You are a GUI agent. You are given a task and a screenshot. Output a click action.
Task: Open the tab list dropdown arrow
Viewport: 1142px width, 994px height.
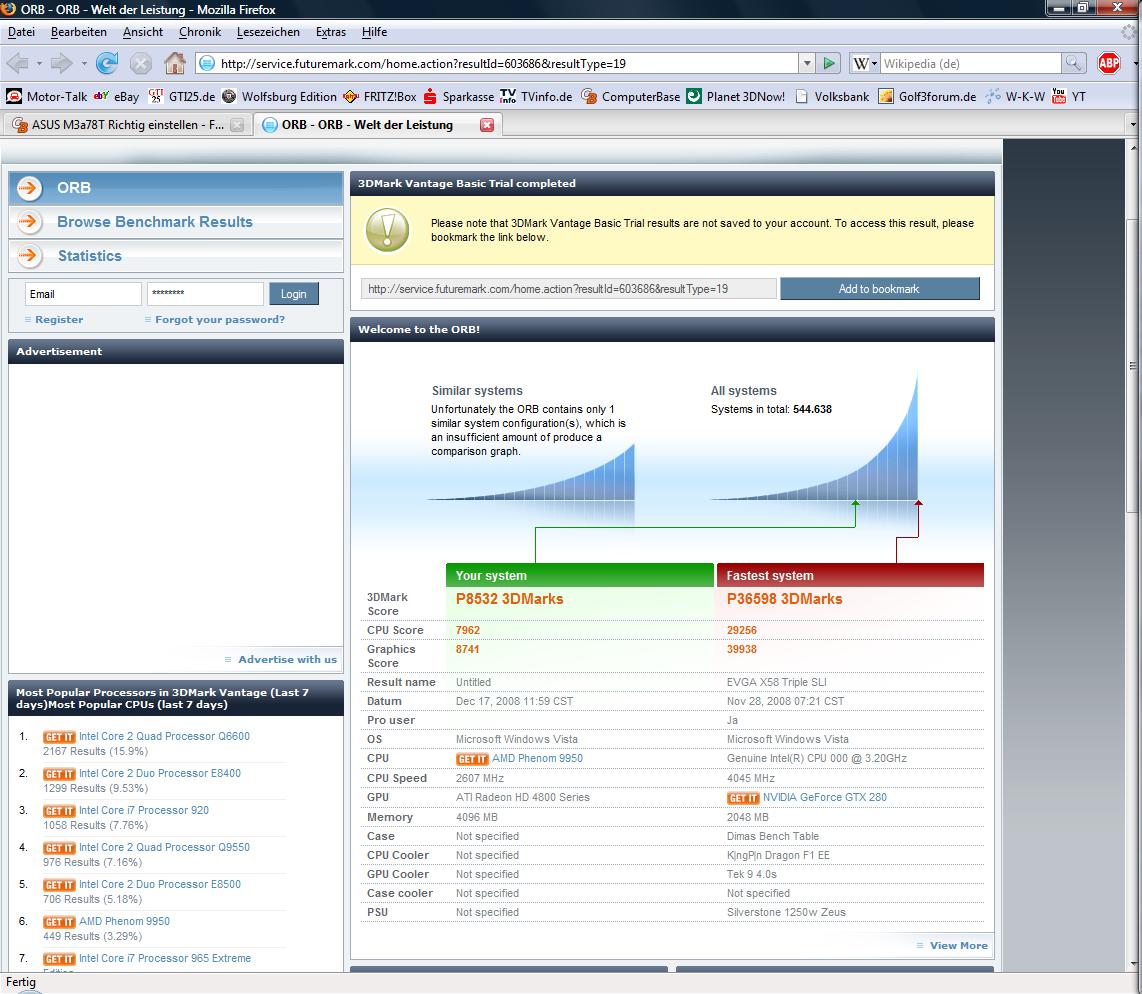(1133, 125)
